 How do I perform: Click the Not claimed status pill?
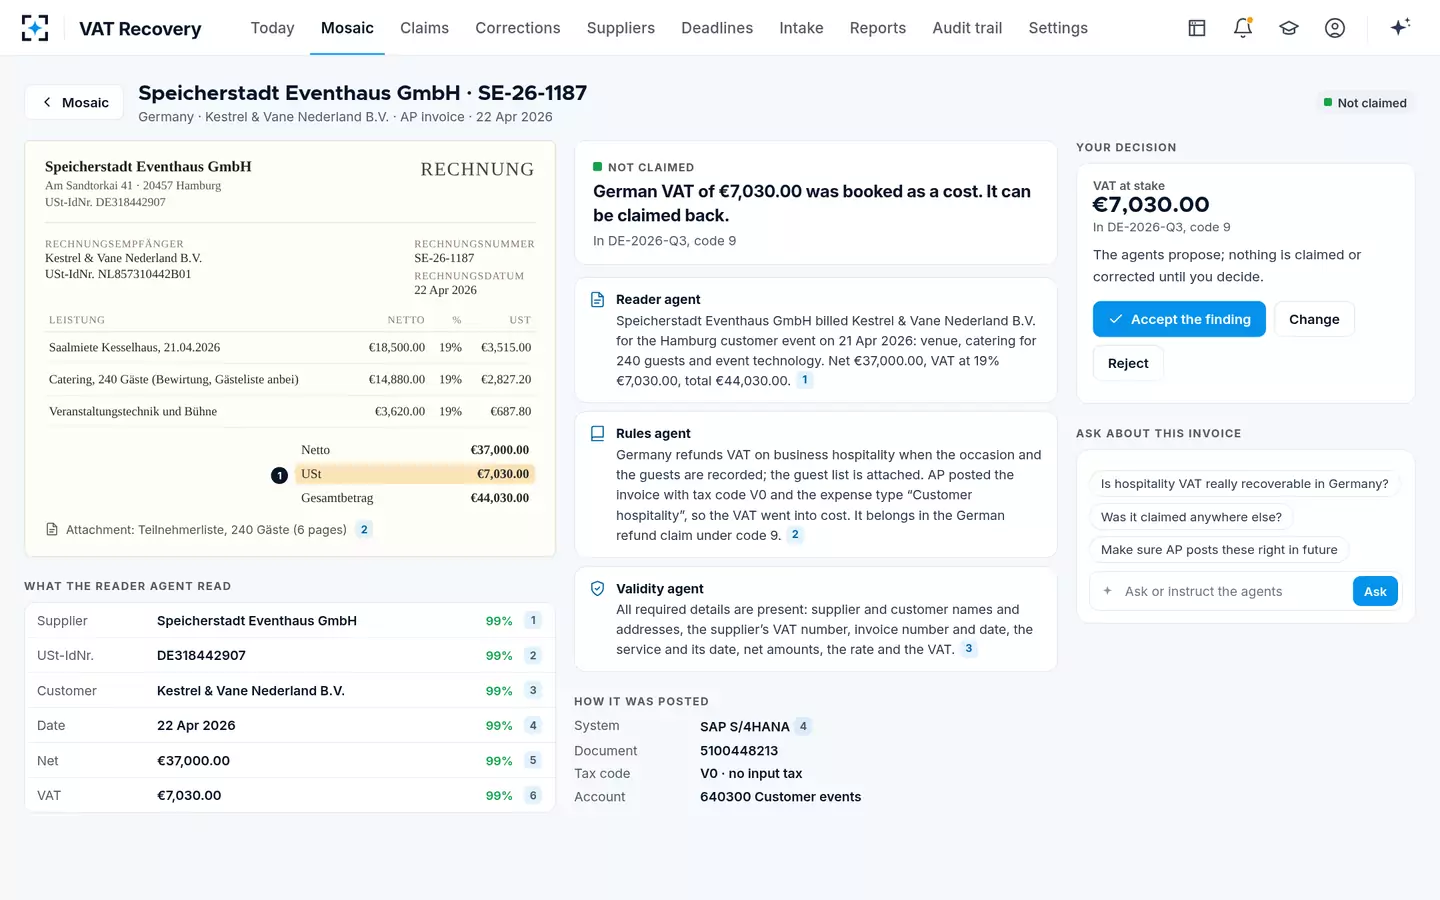click(x=1365, y=103)
